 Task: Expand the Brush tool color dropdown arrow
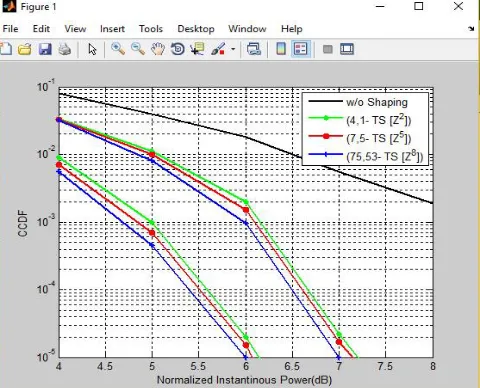tap(233, 49)
